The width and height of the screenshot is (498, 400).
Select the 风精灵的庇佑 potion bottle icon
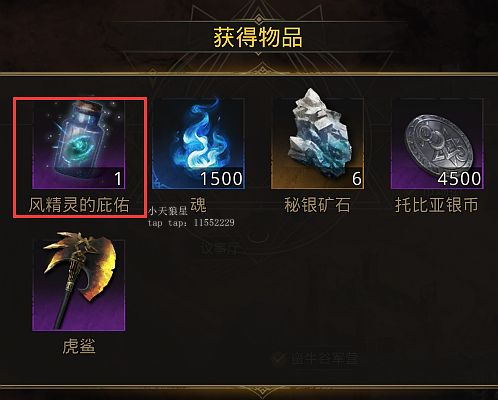coord(79,144)
